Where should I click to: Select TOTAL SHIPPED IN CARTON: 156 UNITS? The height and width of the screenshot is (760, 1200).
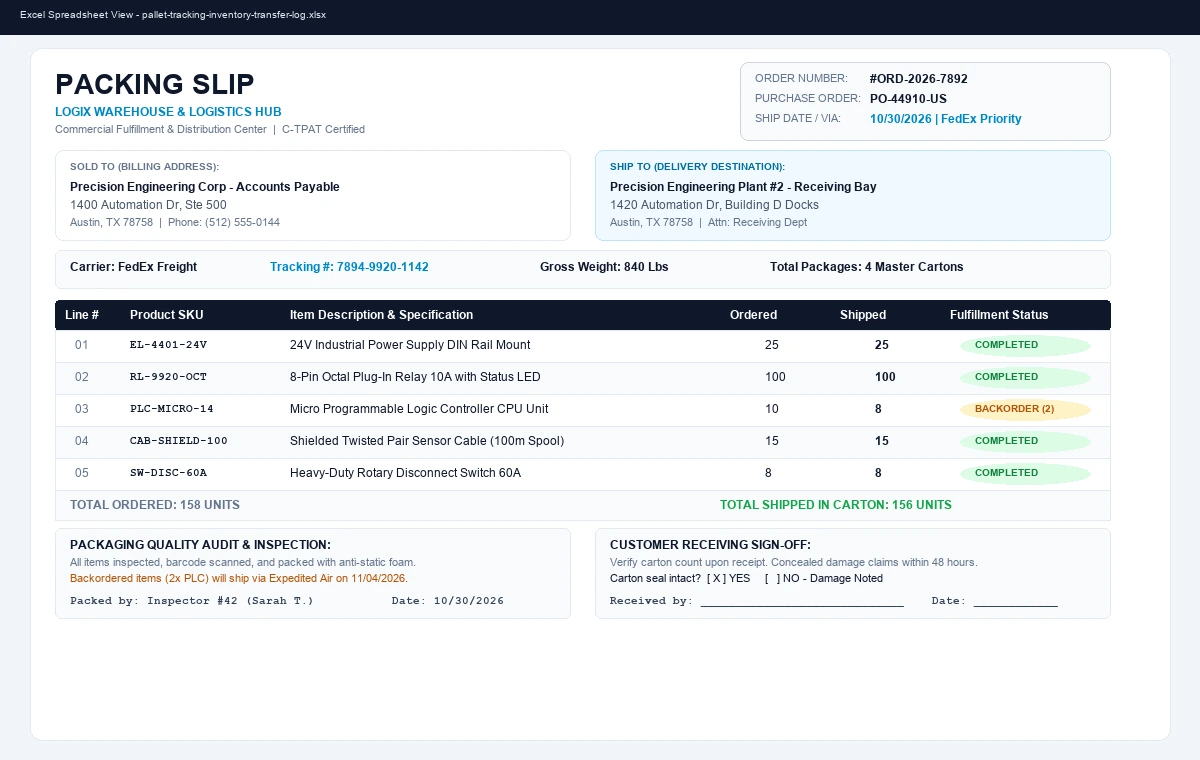click(x=836, y=505)
